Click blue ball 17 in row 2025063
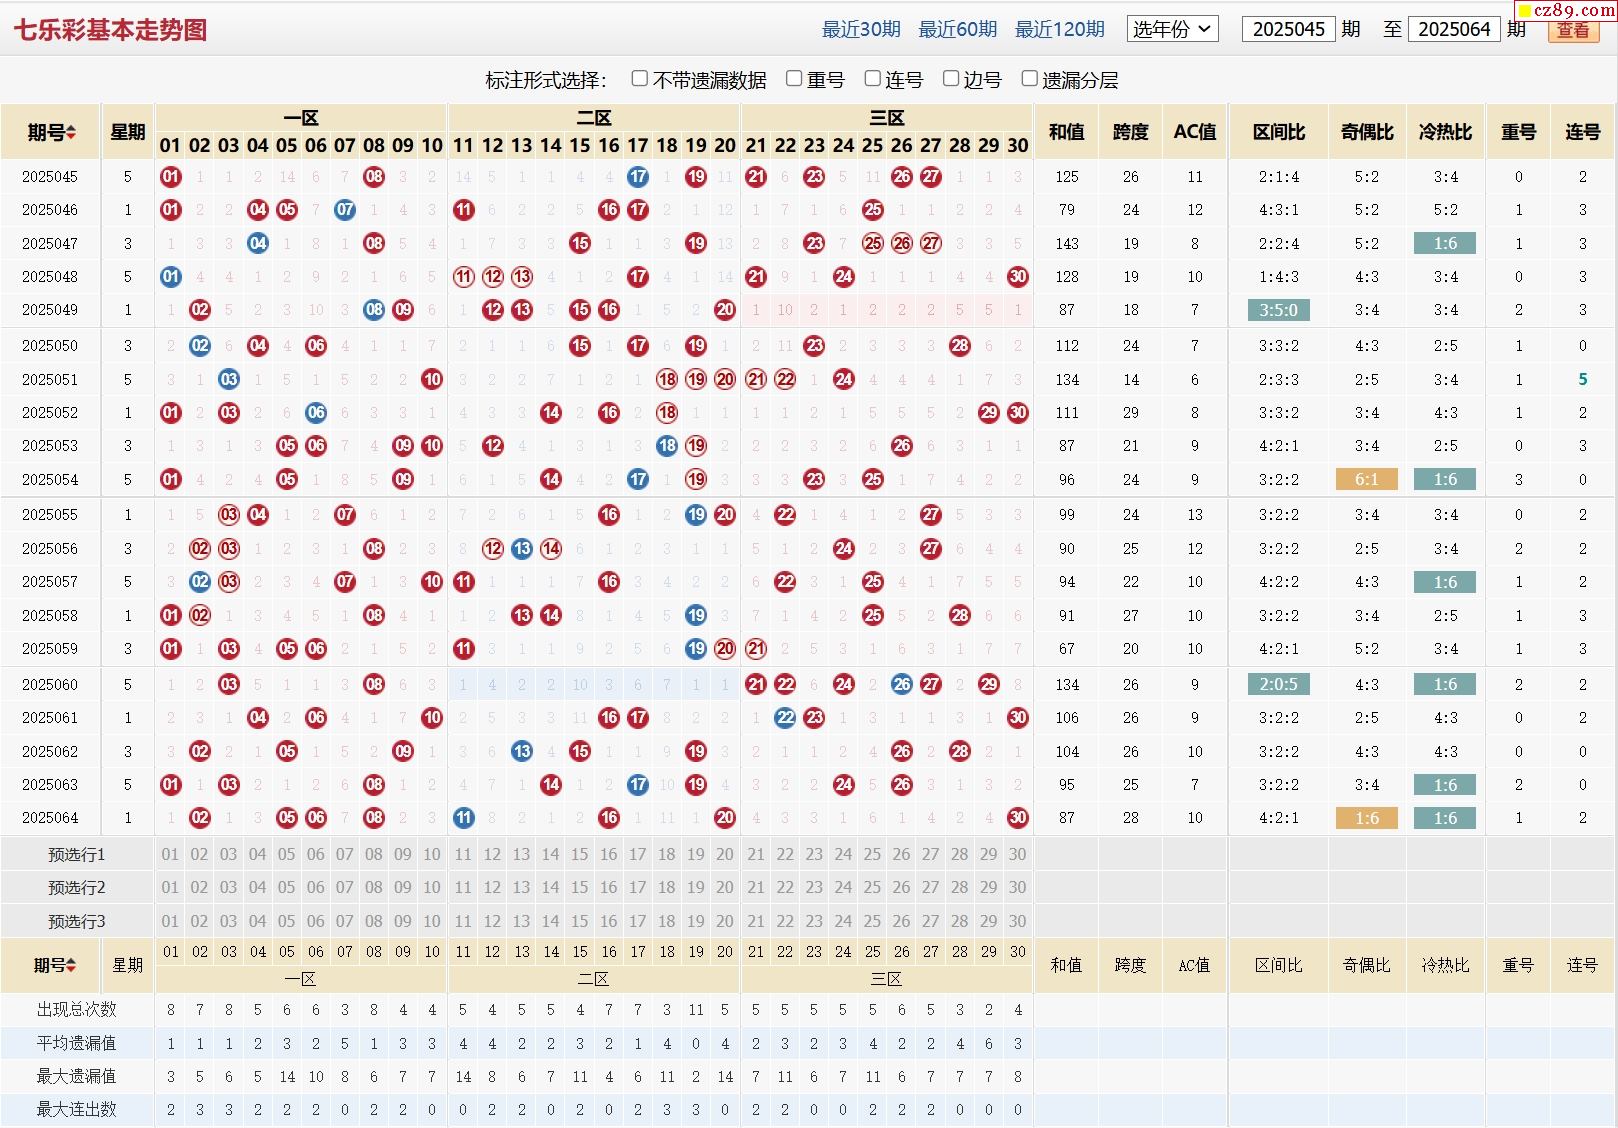The width and height of the screenshot is (1618, 1128). pyautogui.click(x=638, y=785)
